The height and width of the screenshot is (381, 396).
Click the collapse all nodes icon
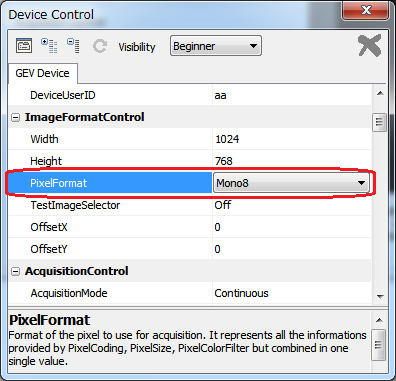(x=73, y=46)
